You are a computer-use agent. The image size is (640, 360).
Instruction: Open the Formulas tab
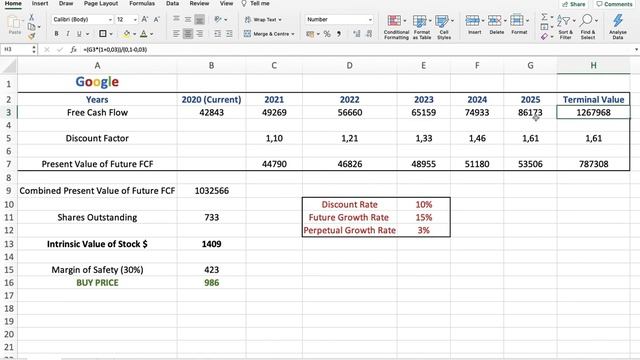(x=142, y=3)
